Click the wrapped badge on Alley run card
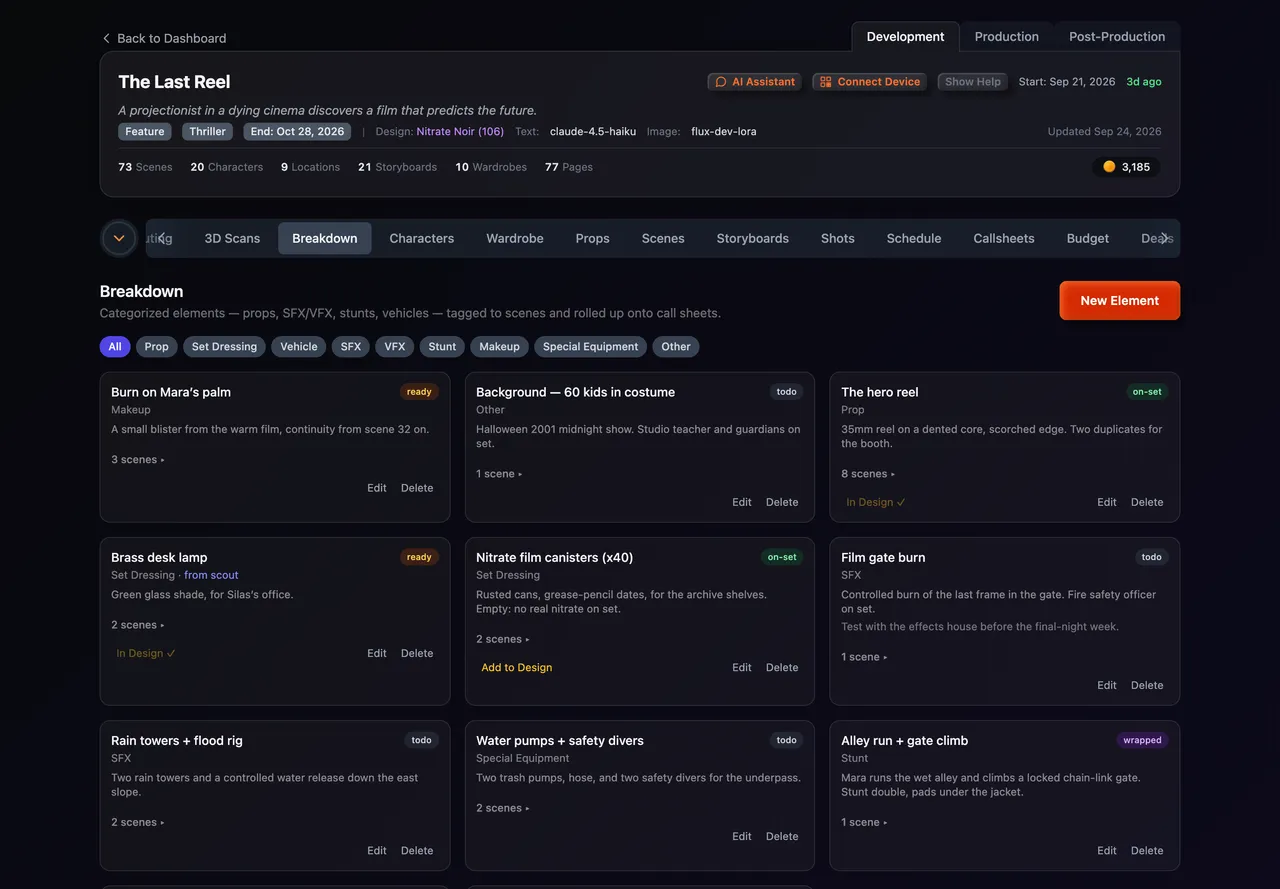This screenshot has width=1280, height=889. (x=1142, y=741)
